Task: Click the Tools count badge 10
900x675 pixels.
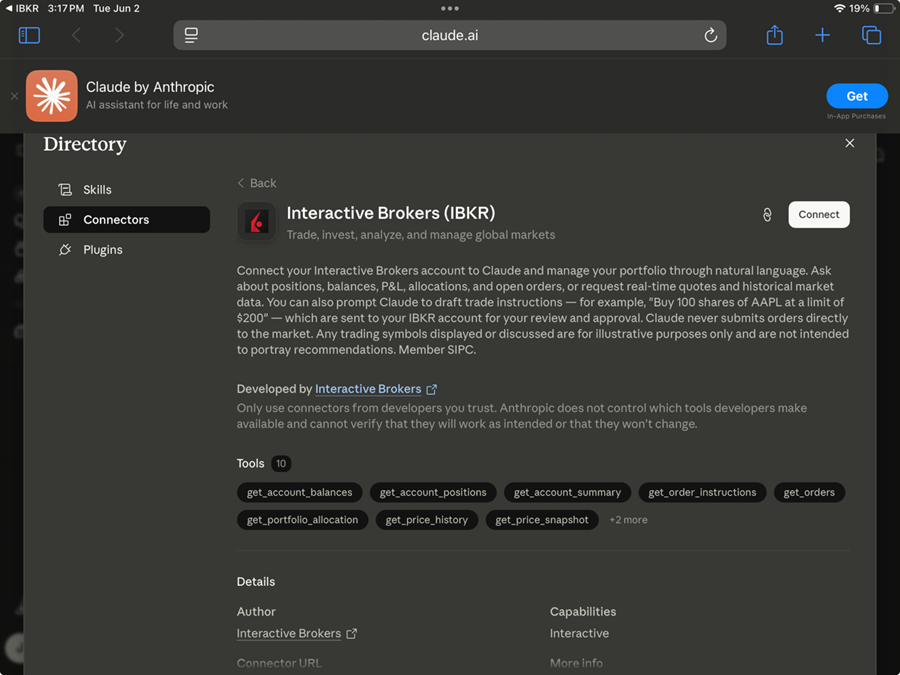Action: tap(281, 463)
